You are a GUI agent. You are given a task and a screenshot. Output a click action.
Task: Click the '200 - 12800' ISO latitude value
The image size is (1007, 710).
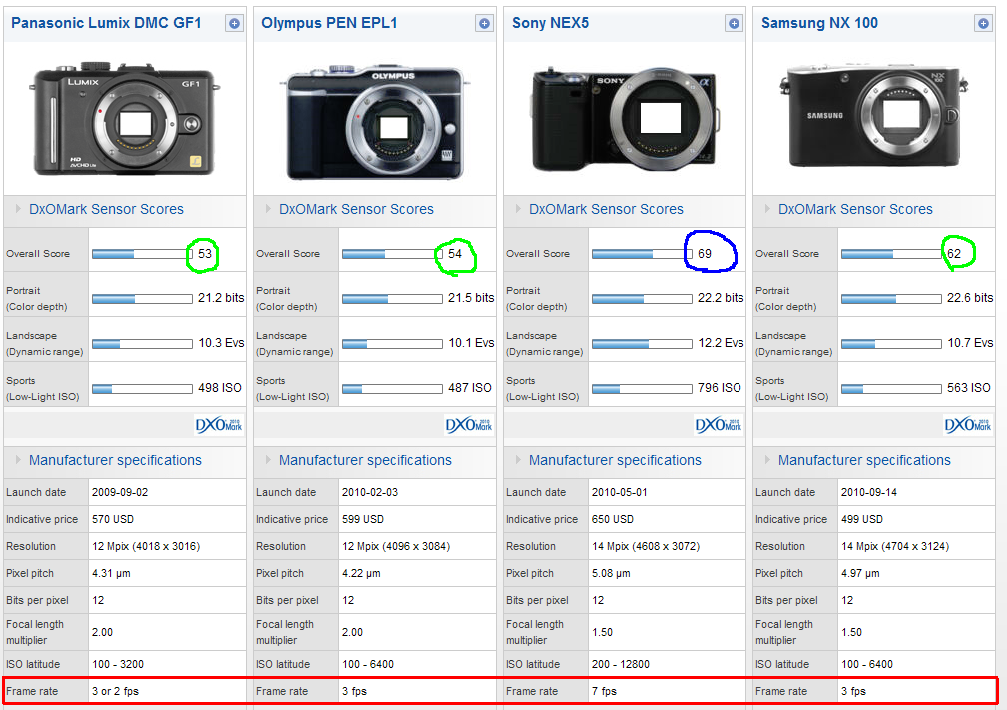(x=621, y=664)
